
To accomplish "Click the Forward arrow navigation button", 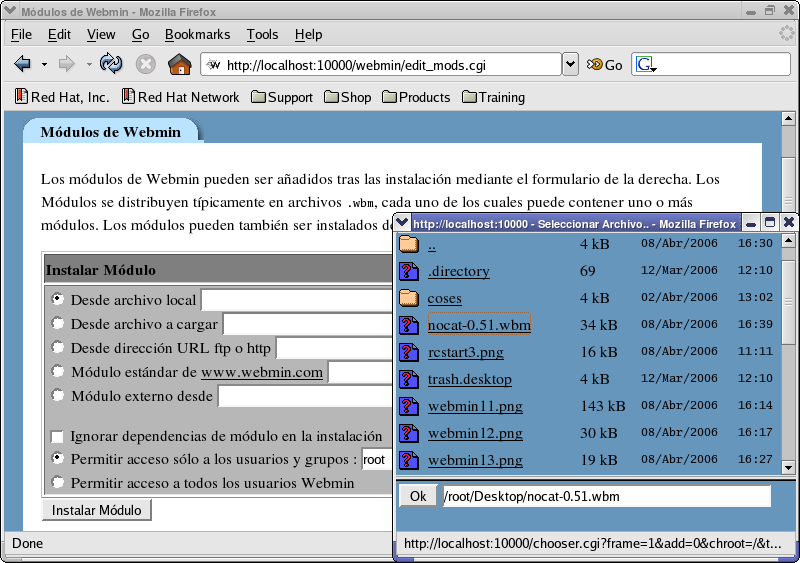I will tap(66, 64).
